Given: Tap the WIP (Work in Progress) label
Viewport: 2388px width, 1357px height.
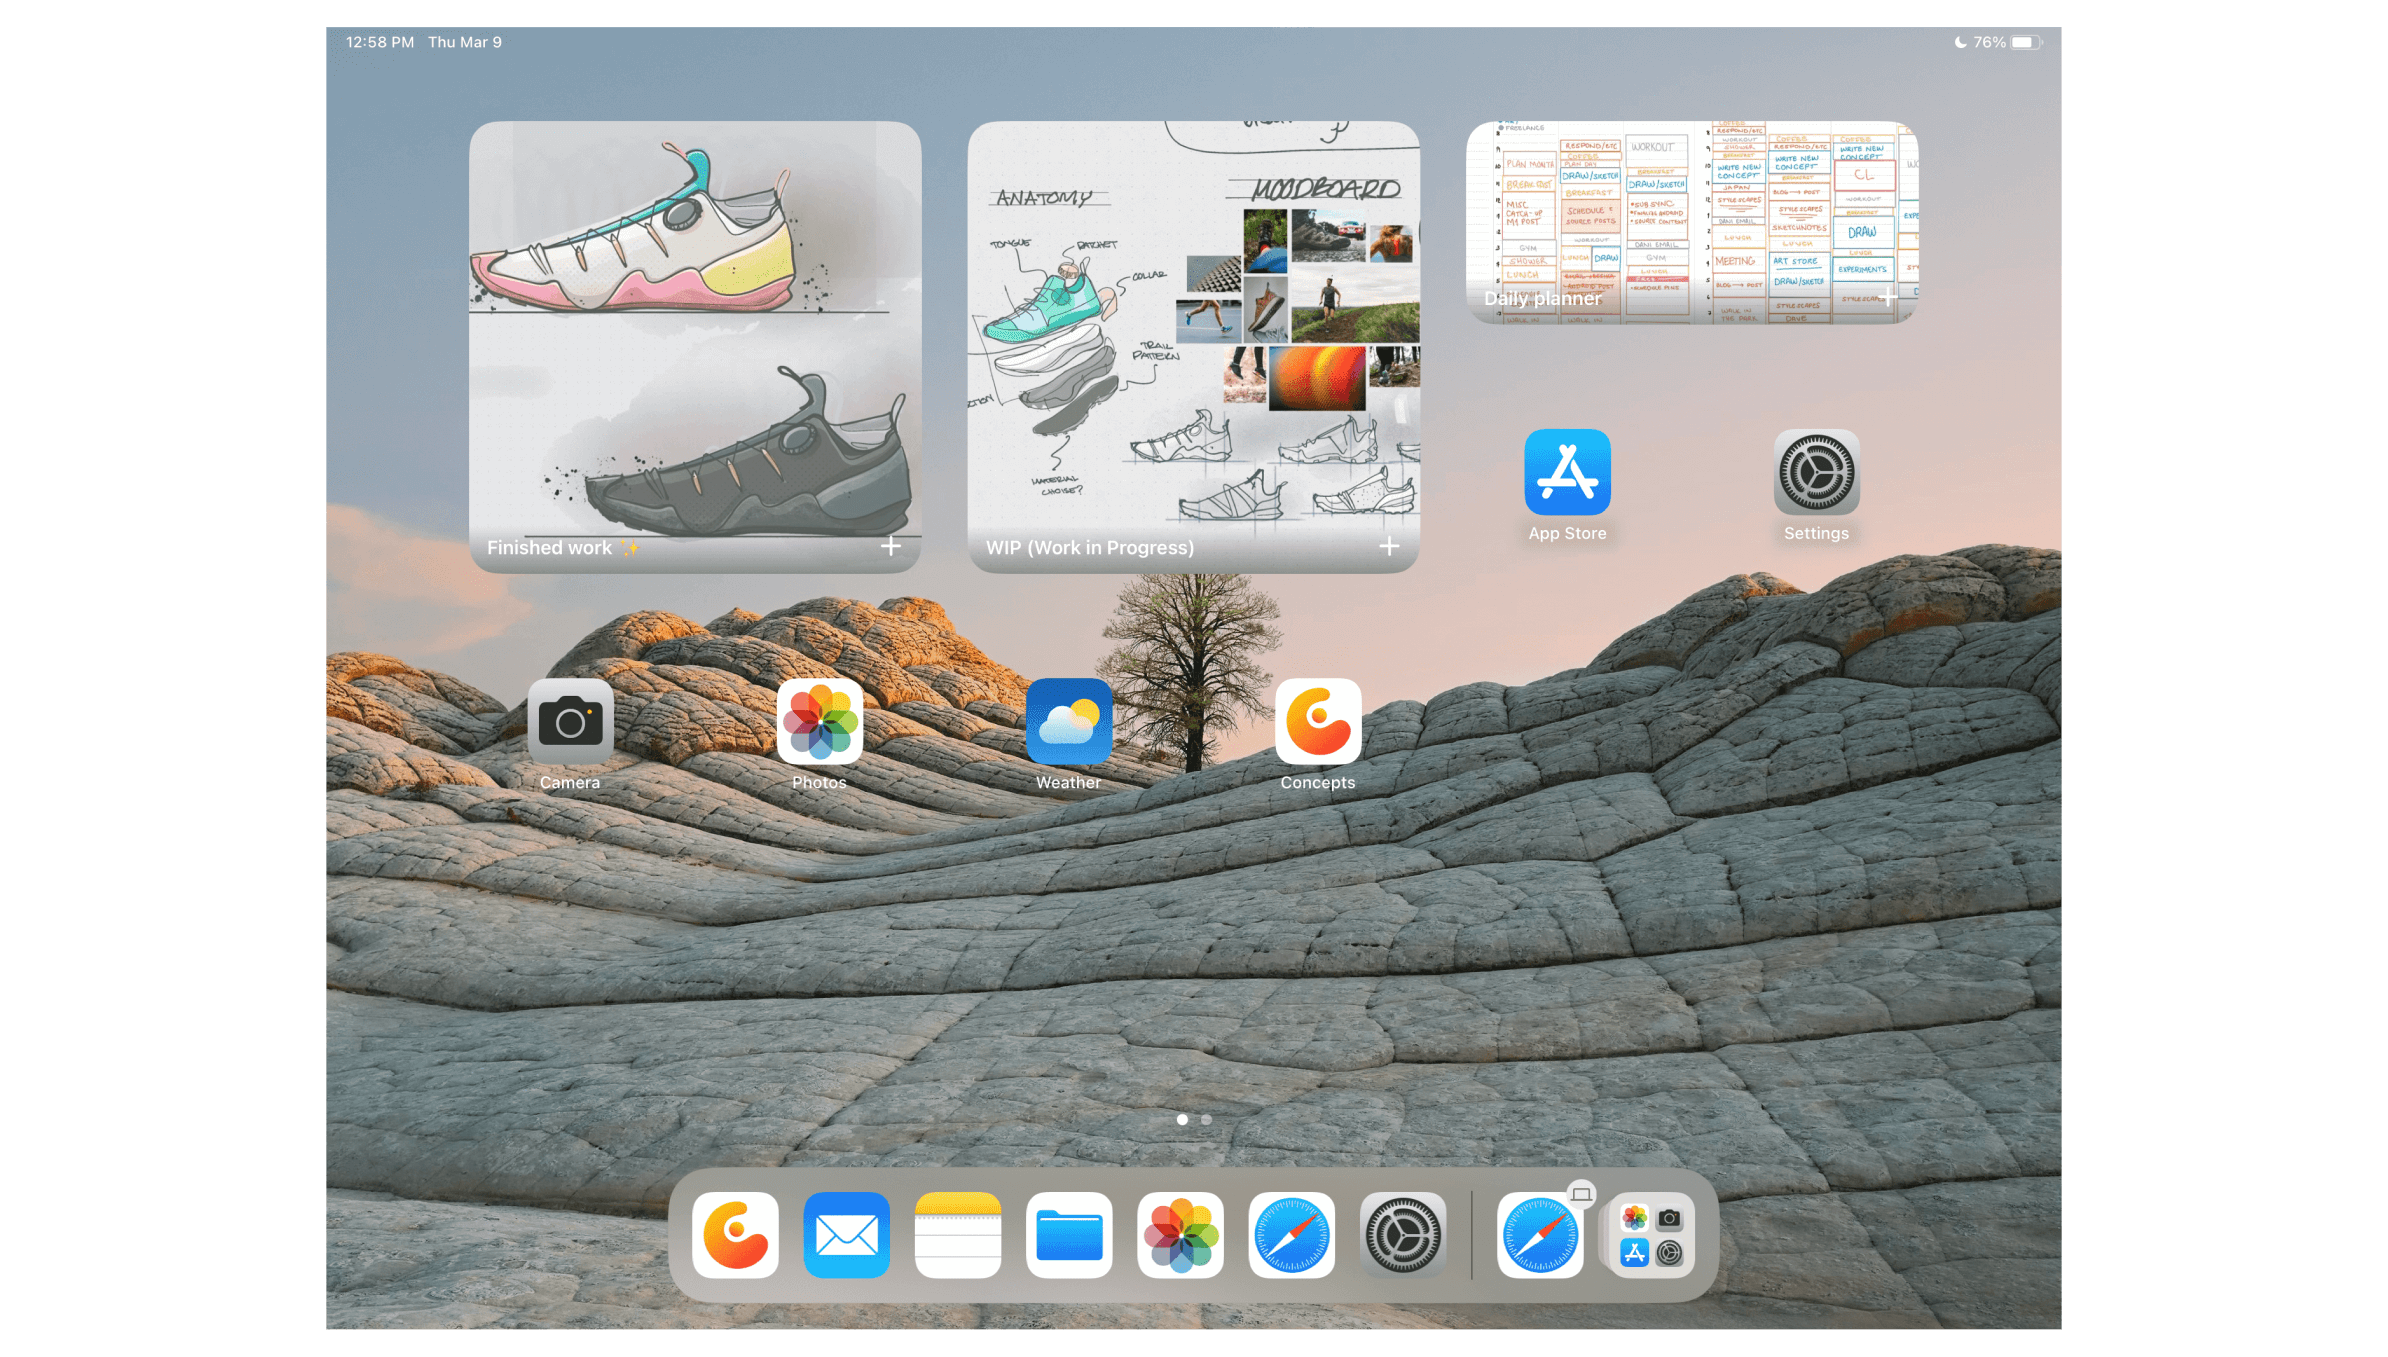Looking at the screenshot, I should point(1090,547).
